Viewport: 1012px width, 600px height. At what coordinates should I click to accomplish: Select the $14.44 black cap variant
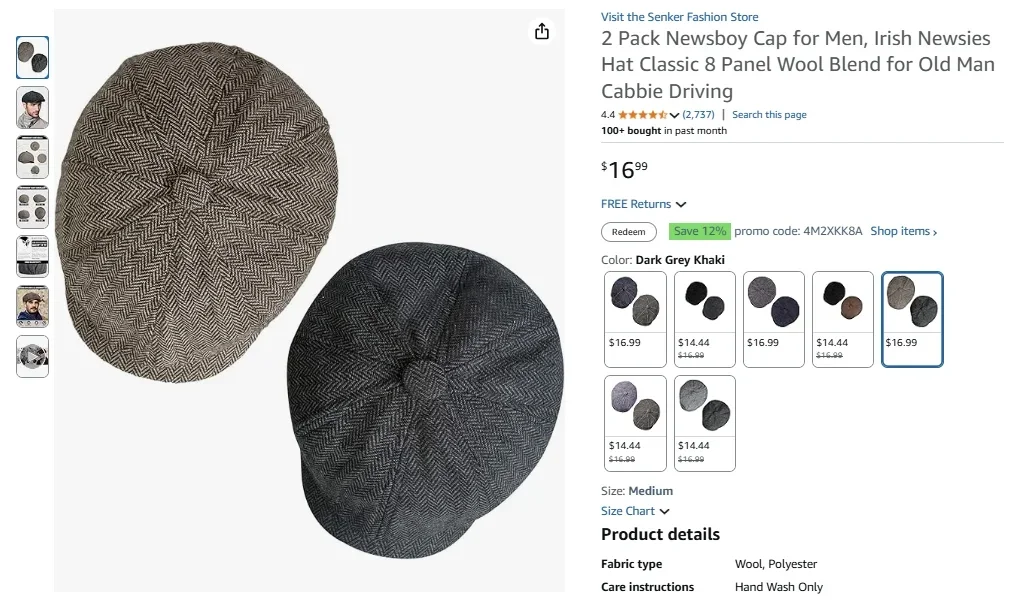pos(704,318)
